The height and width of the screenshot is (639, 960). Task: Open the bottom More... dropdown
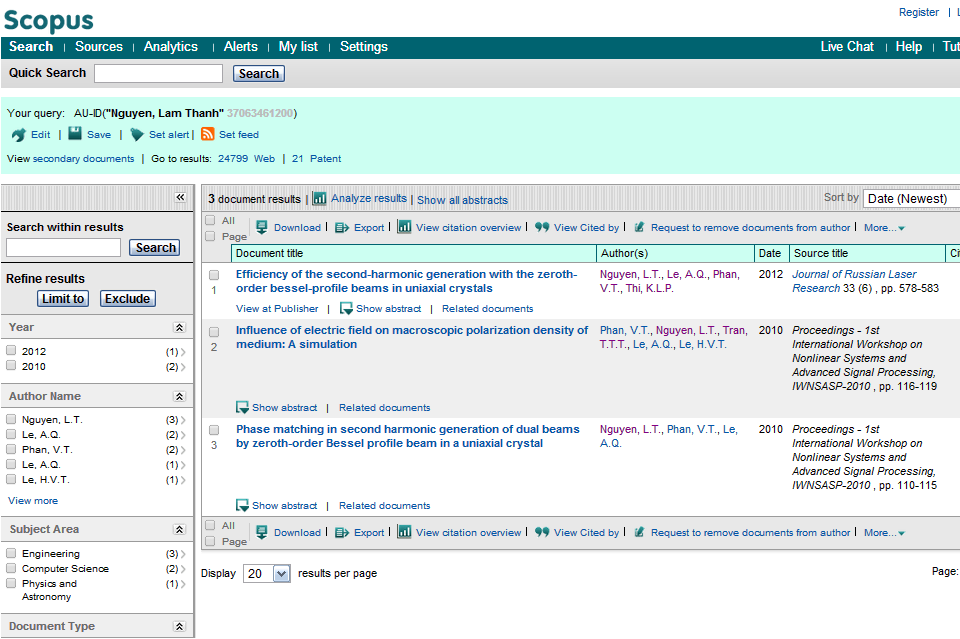coord(884,532)
